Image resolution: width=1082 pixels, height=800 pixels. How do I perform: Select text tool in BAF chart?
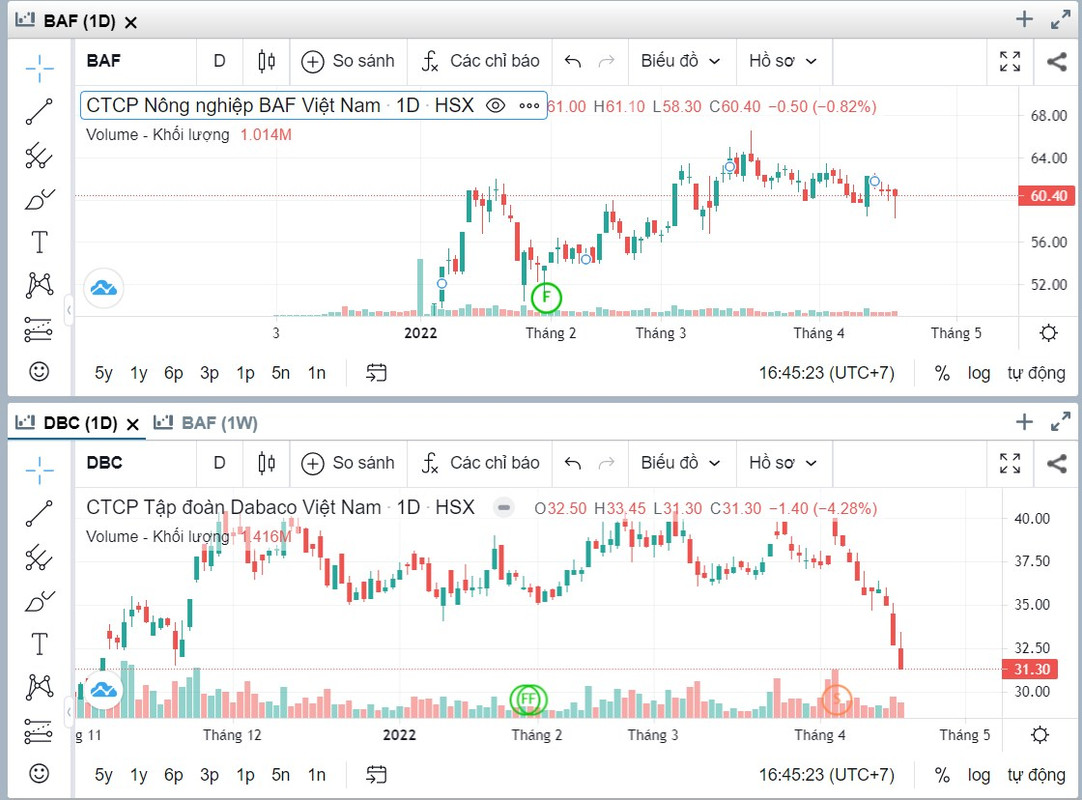coord(39,242)
